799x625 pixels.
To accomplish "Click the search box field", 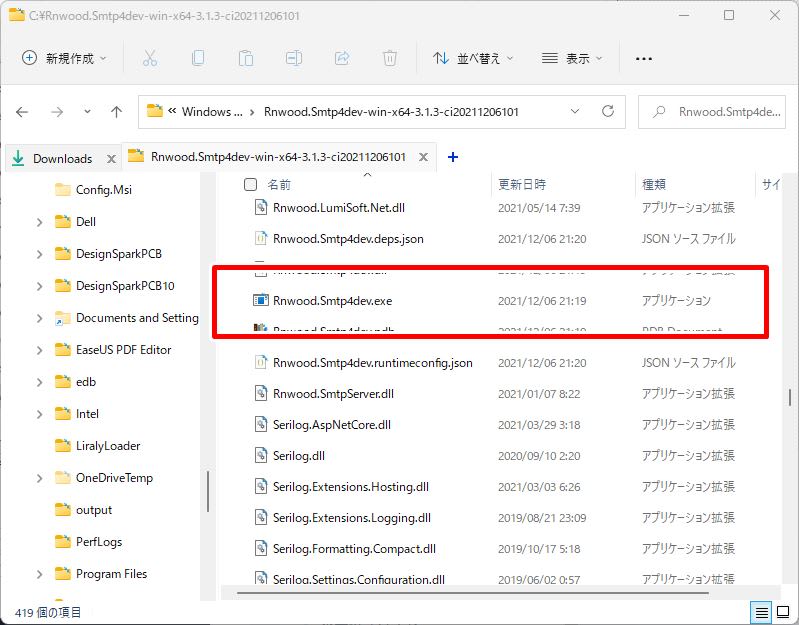I will point(712,112).
